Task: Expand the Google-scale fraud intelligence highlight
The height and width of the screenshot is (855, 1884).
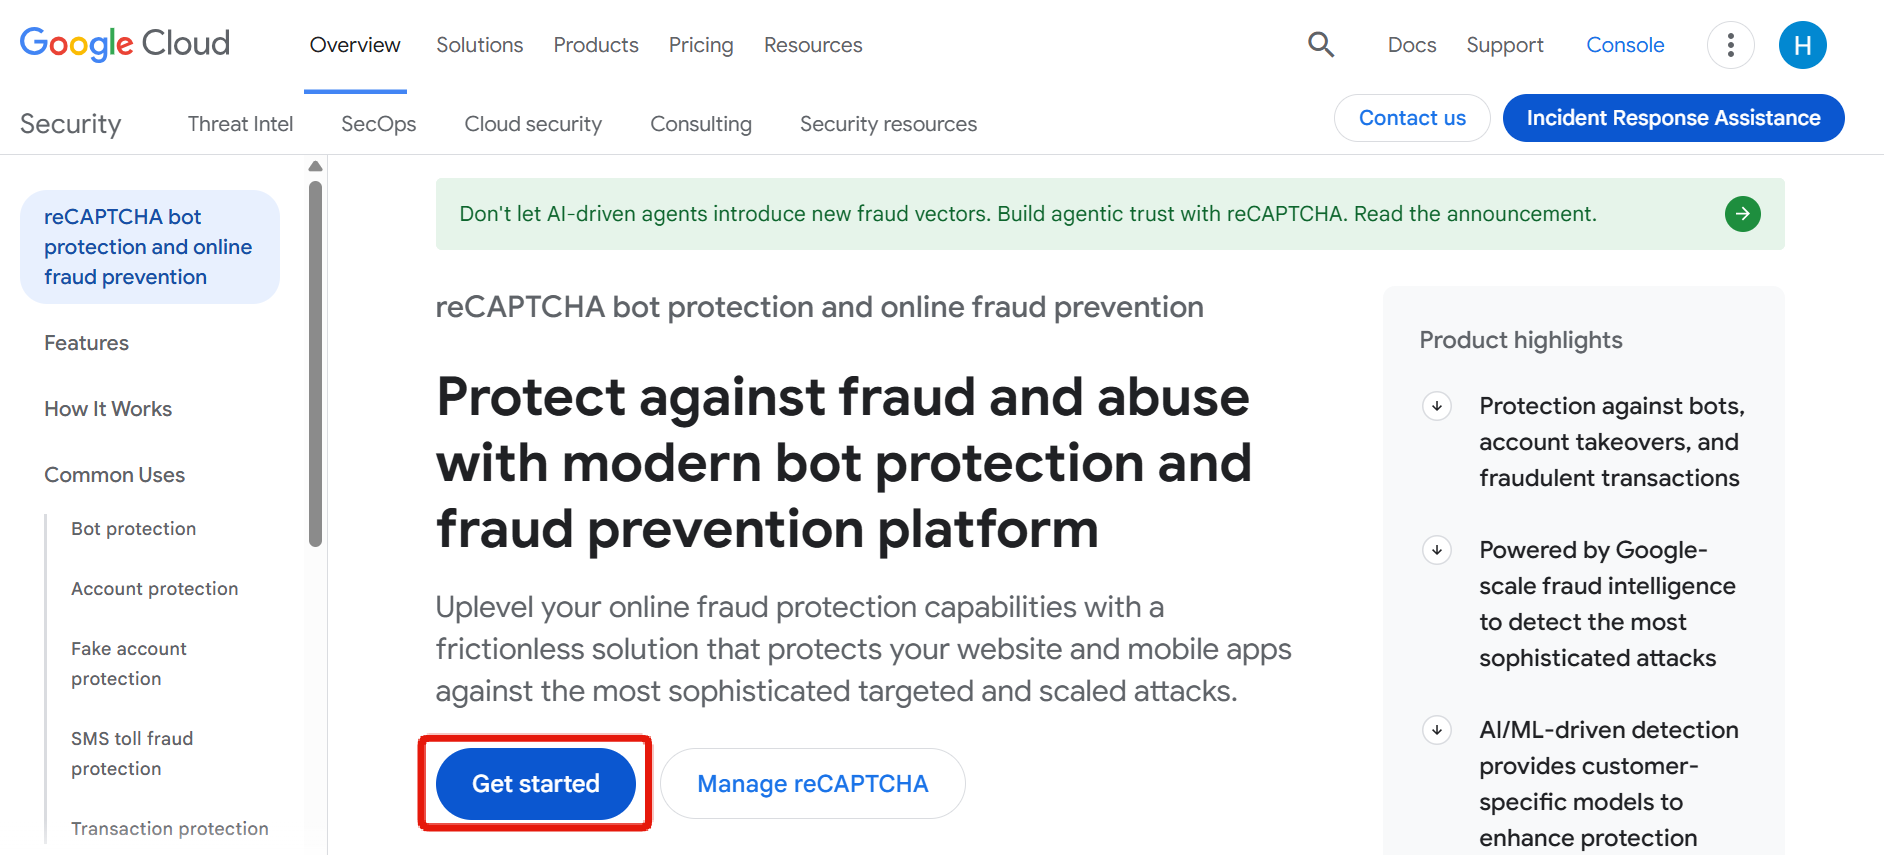Action: tap(1437, 550)
